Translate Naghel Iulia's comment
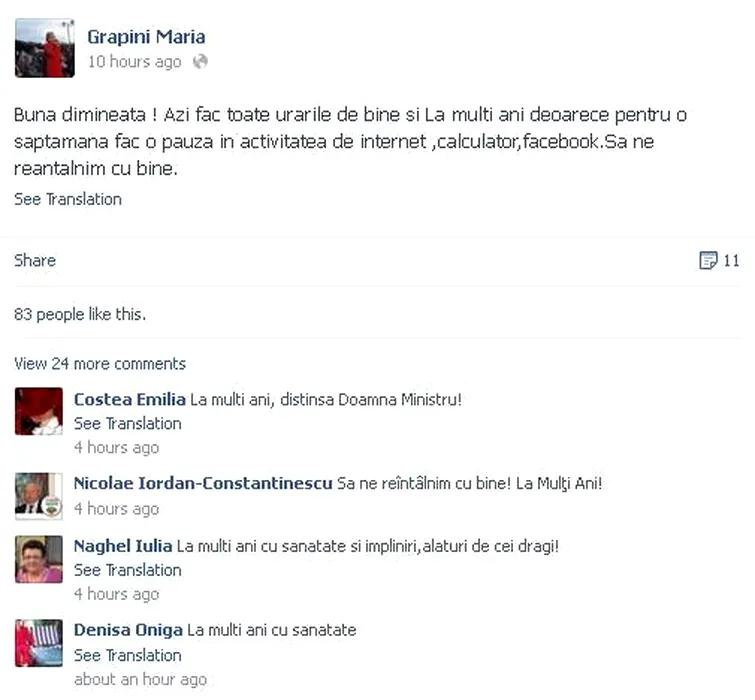The image size is (755, 700). click(x=128, y=570)
